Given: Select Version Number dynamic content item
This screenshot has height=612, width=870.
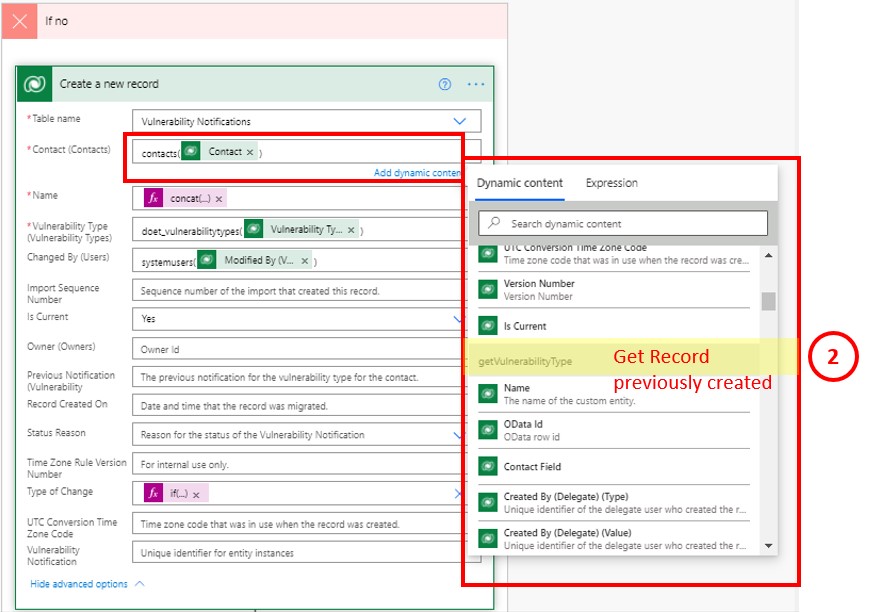Looking at the screenshot, I should 538,289.
